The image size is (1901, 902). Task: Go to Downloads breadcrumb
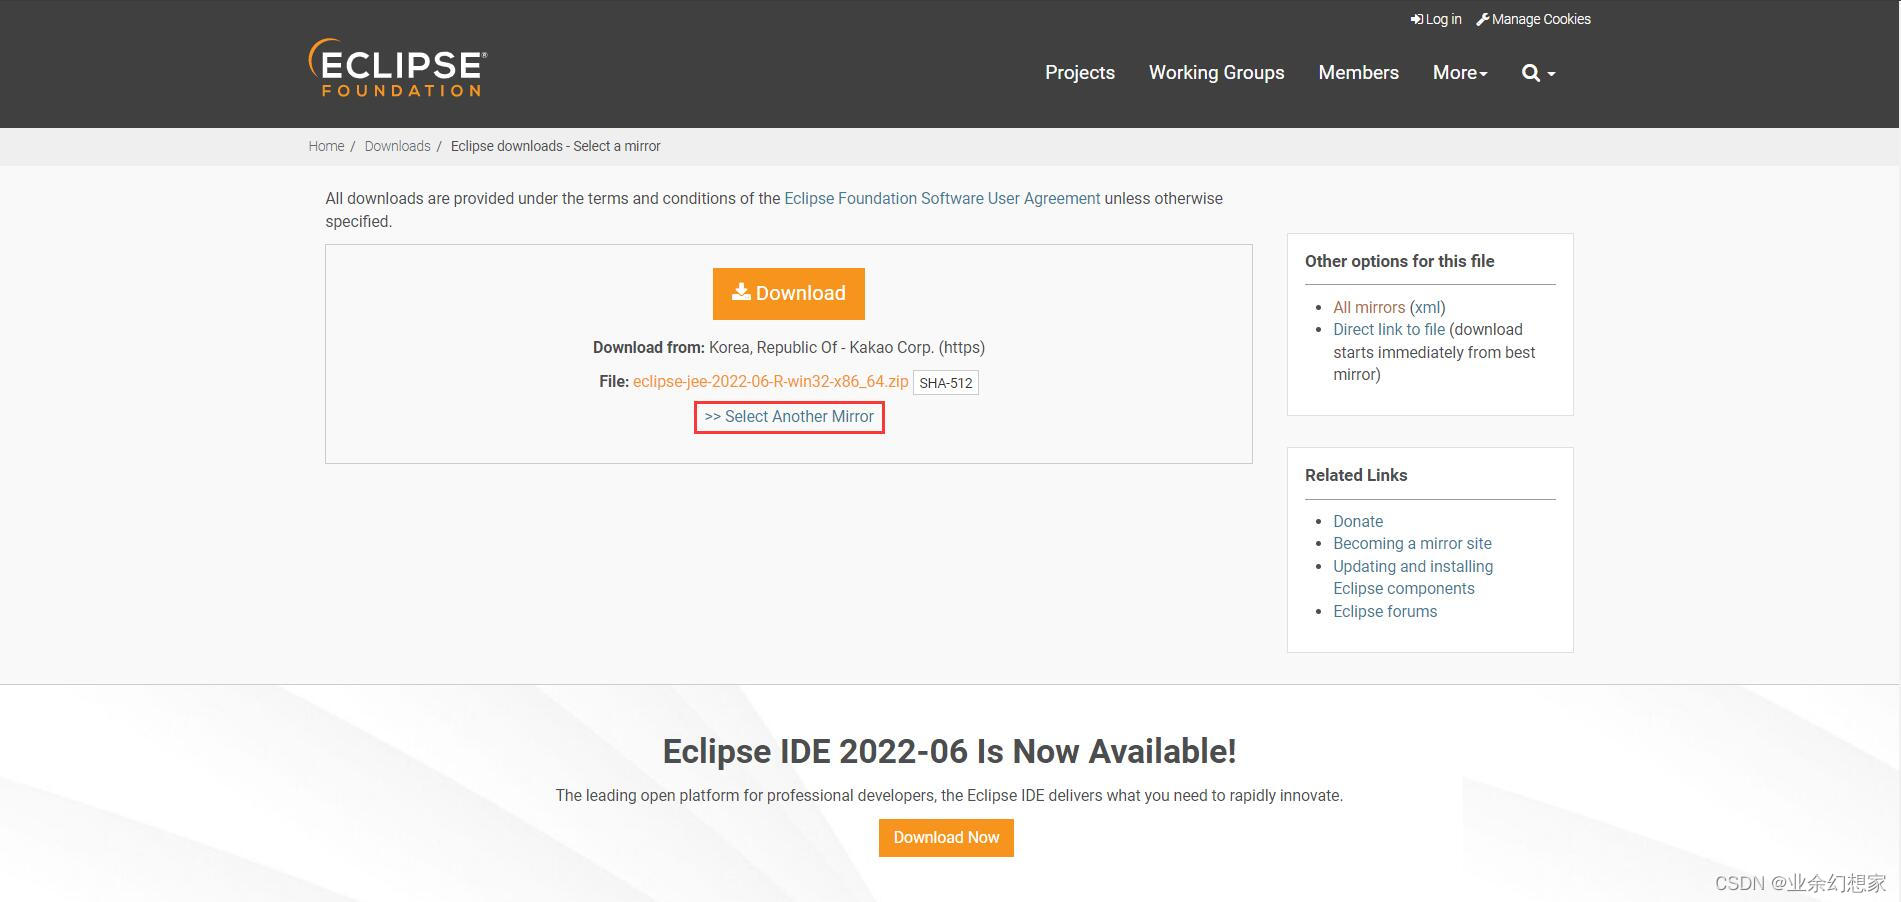[x=397, y=146]
